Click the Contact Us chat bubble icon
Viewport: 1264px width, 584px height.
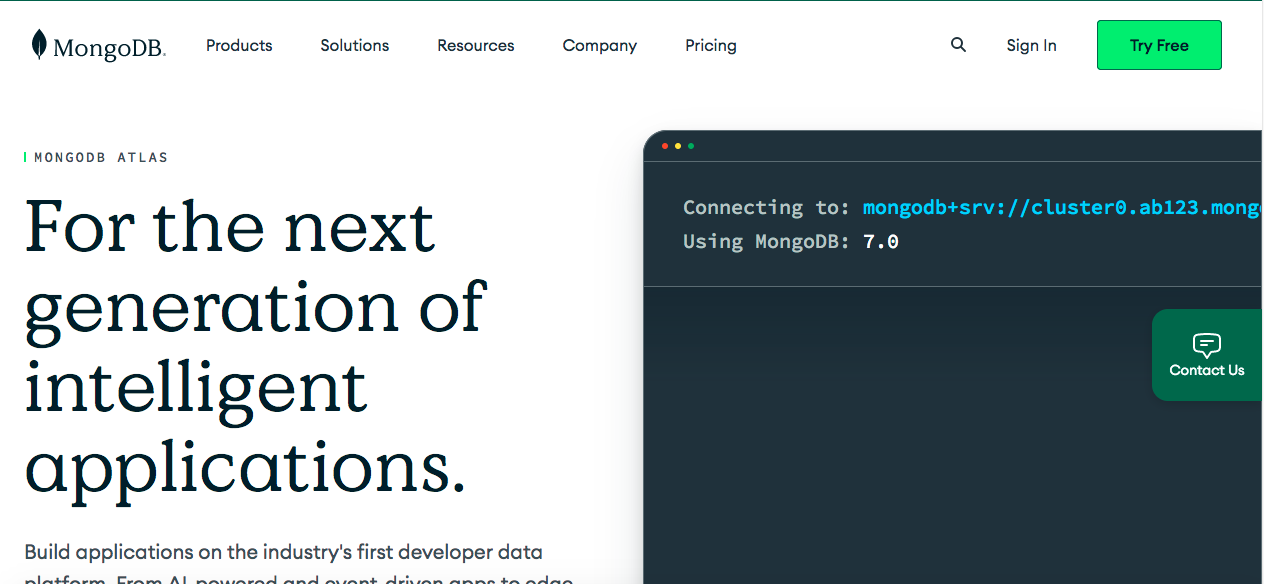click(x=1207, y=345)
